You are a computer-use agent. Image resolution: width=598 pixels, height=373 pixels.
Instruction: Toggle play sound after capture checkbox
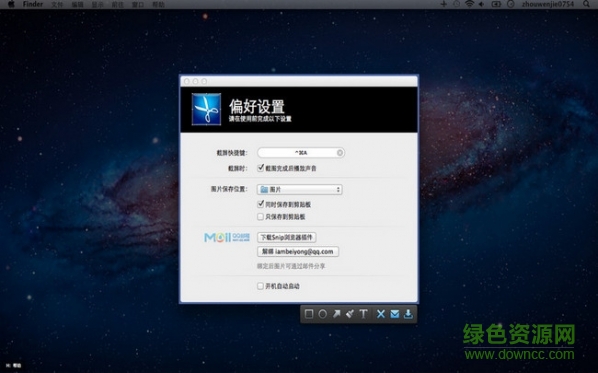(260, 168)
